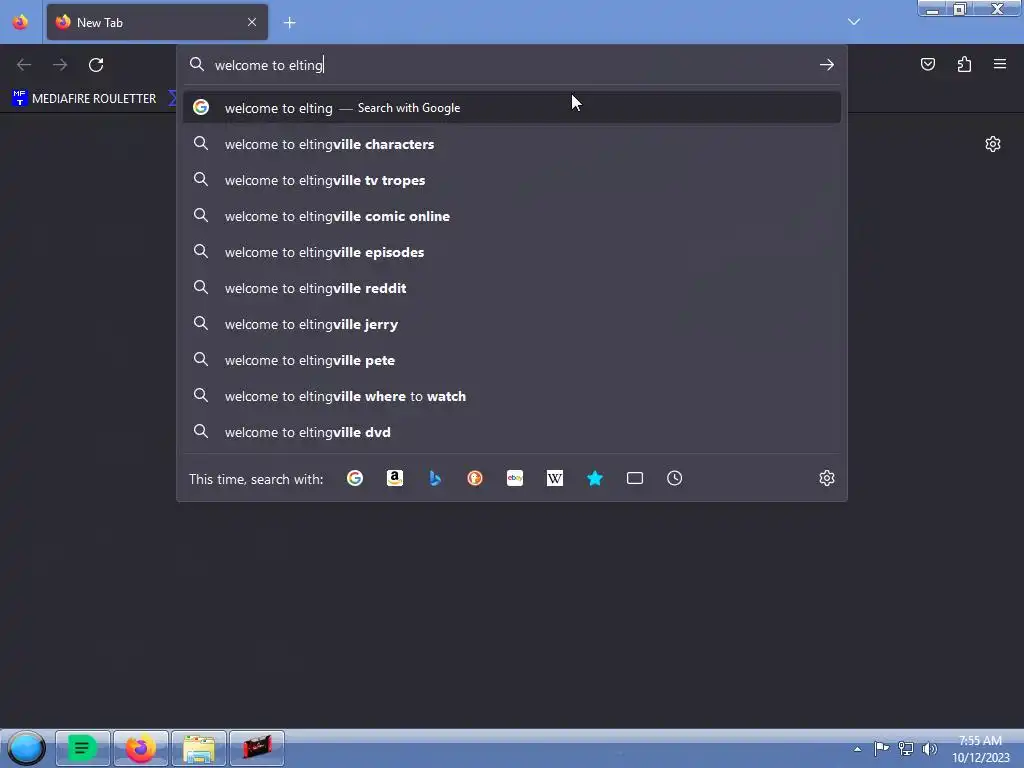Choose 'welcome to elting — Search with Google'
Screen dimensions: 1024x768
(x=512, y=108)
